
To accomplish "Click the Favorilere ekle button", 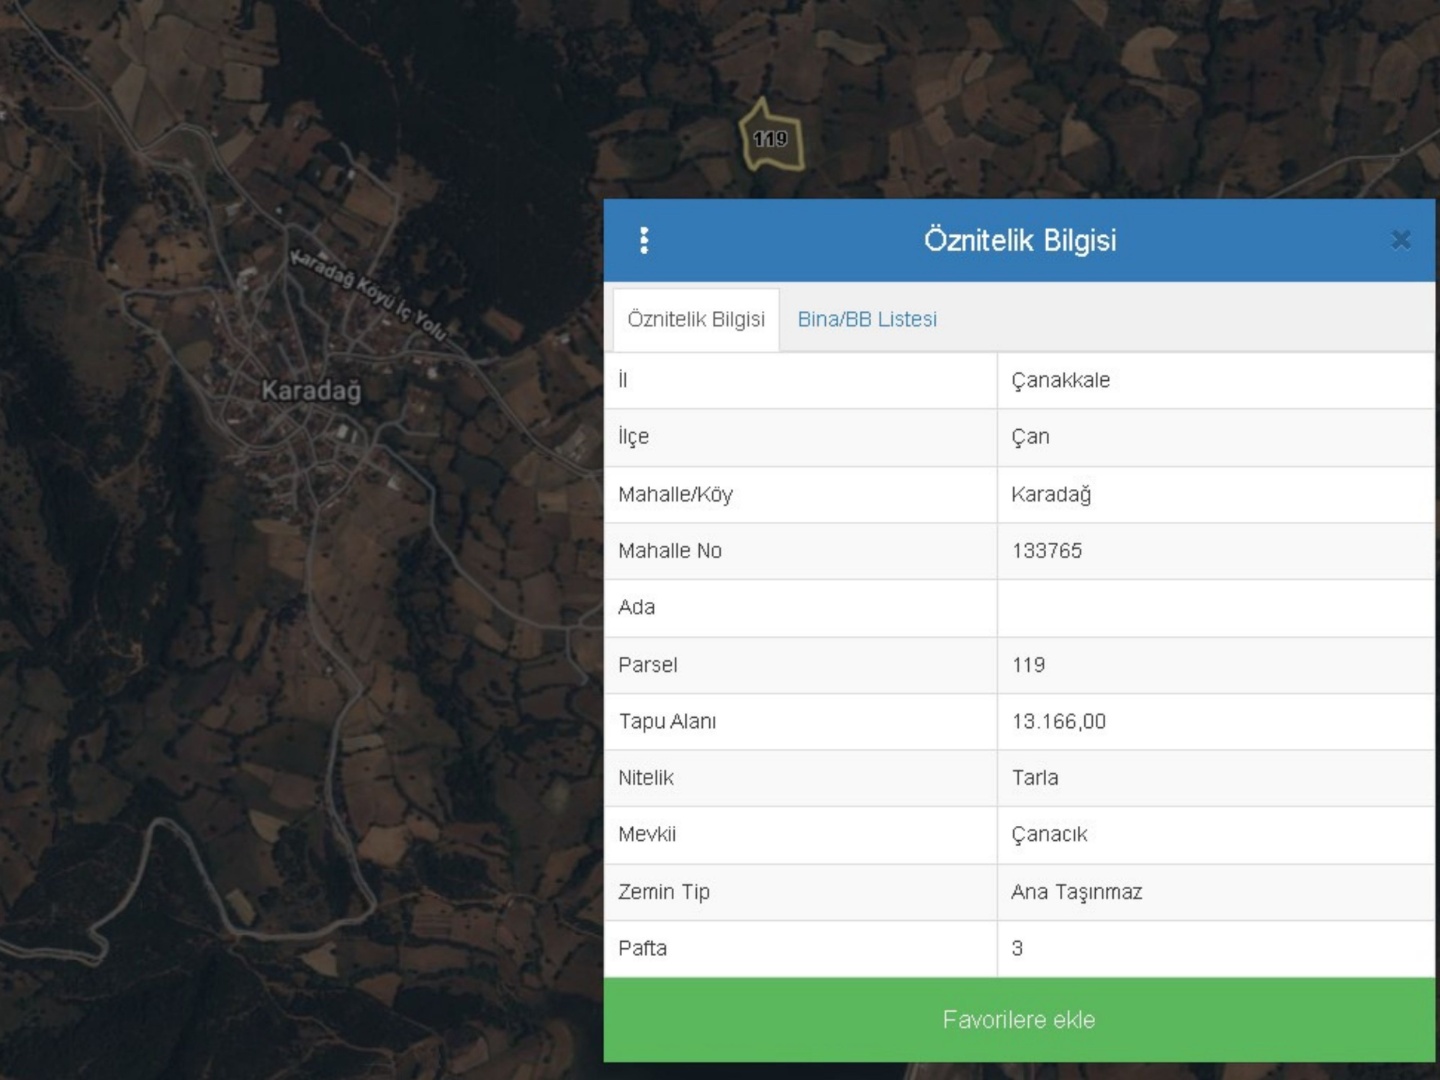I will (x=1019, y=1020).
